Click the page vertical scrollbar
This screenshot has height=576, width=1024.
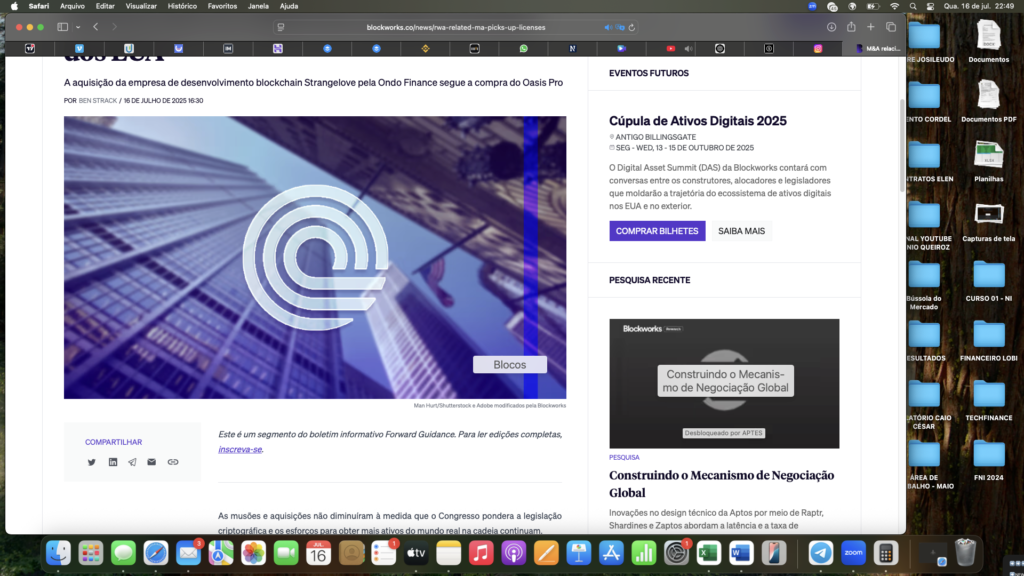[903, 146]
